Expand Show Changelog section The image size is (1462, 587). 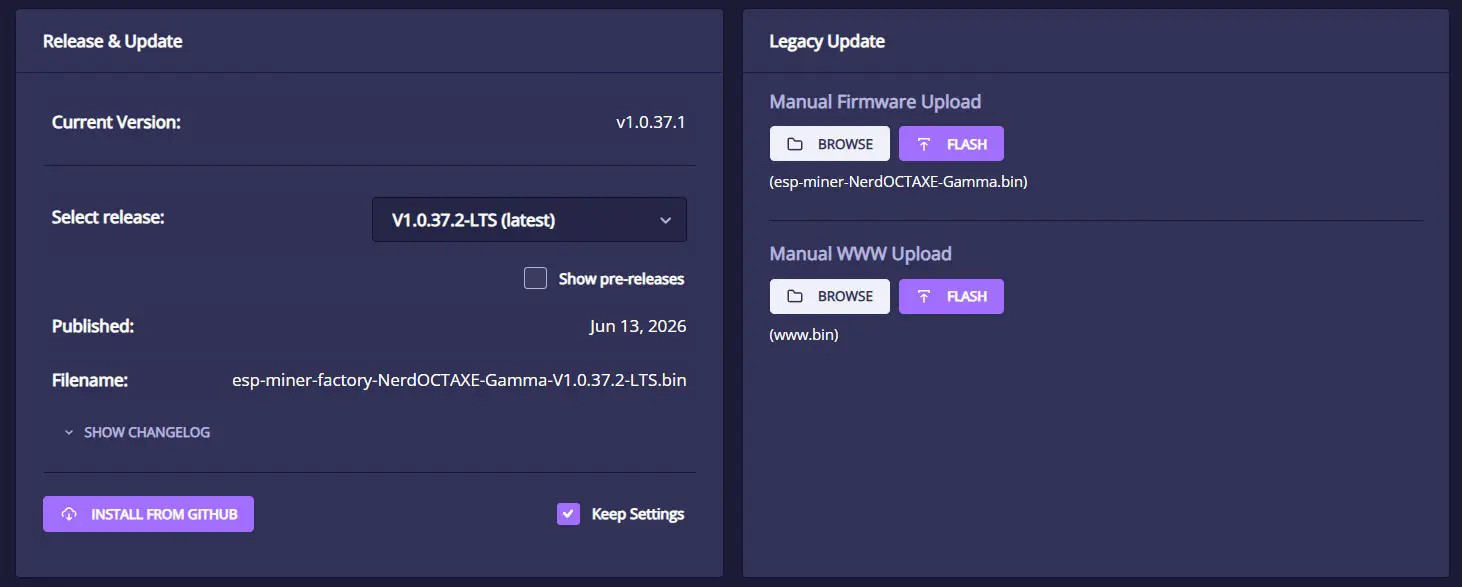point(137,432)
